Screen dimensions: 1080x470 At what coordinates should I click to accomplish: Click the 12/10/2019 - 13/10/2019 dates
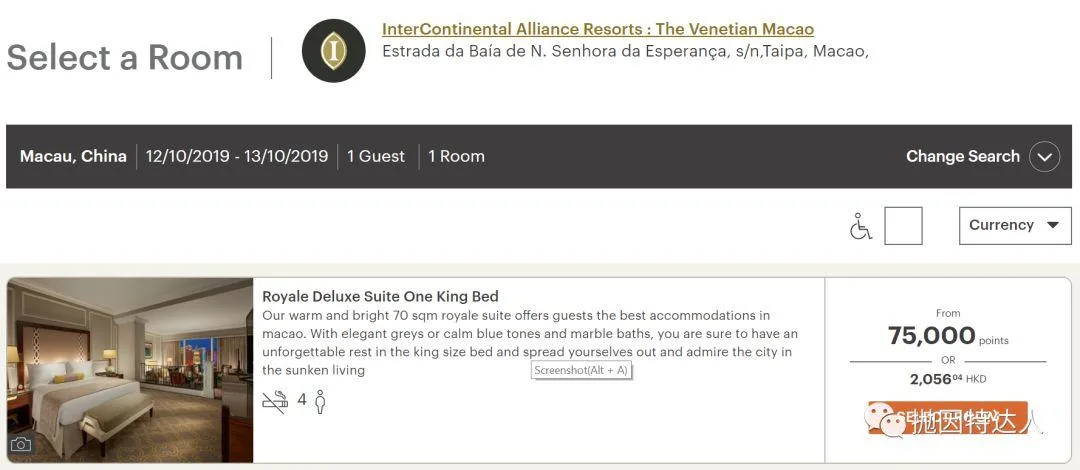[x=237, y=157]
